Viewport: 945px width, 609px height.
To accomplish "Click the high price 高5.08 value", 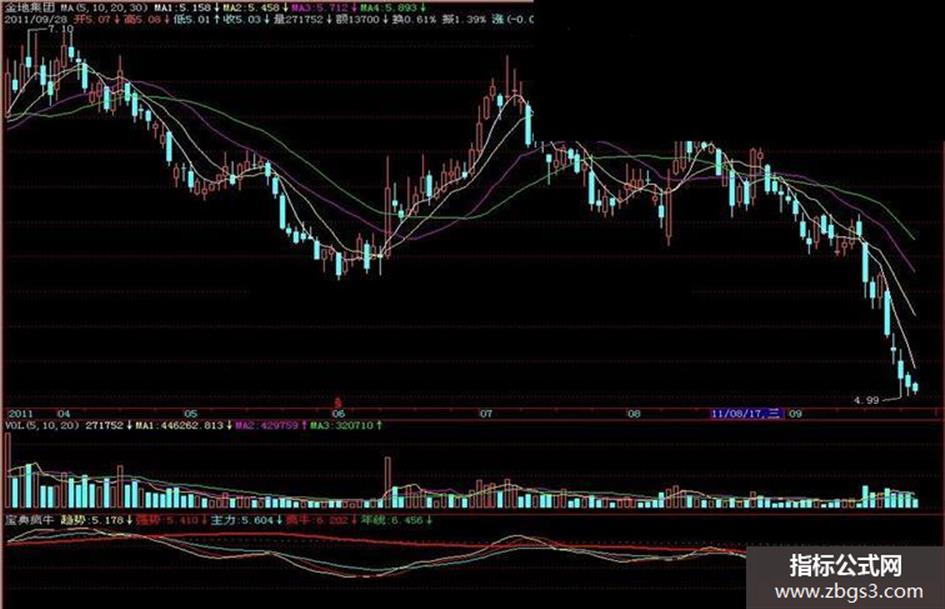I will tap(142, 19).
